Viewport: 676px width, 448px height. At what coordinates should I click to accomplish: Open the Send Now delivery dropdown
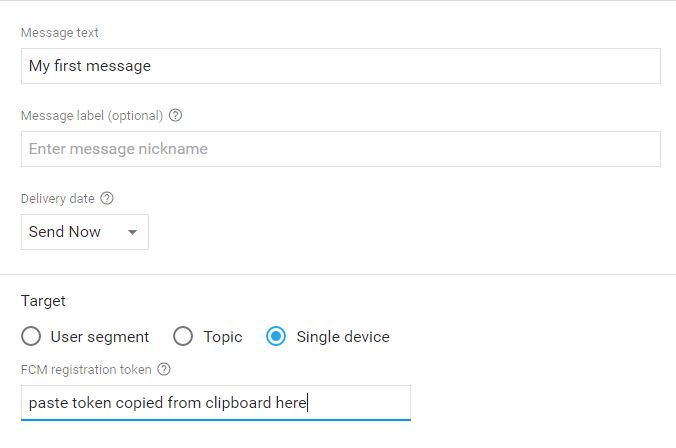(85, 232)
